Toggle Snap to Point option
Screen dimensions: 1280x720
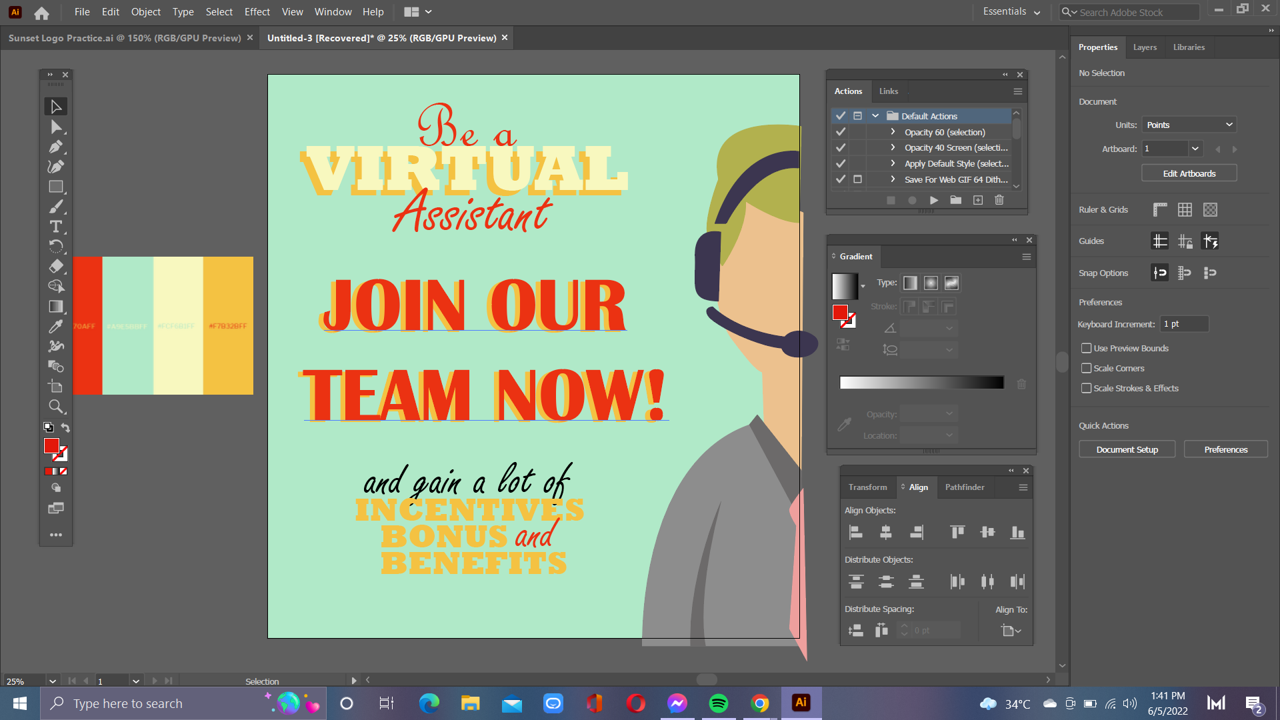(x=1160, y=273)
